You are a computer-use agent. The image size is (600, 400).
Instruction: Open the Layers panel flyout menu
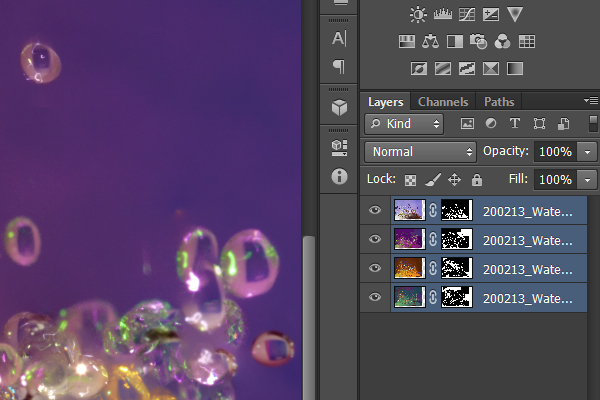[x=591, y=100]
